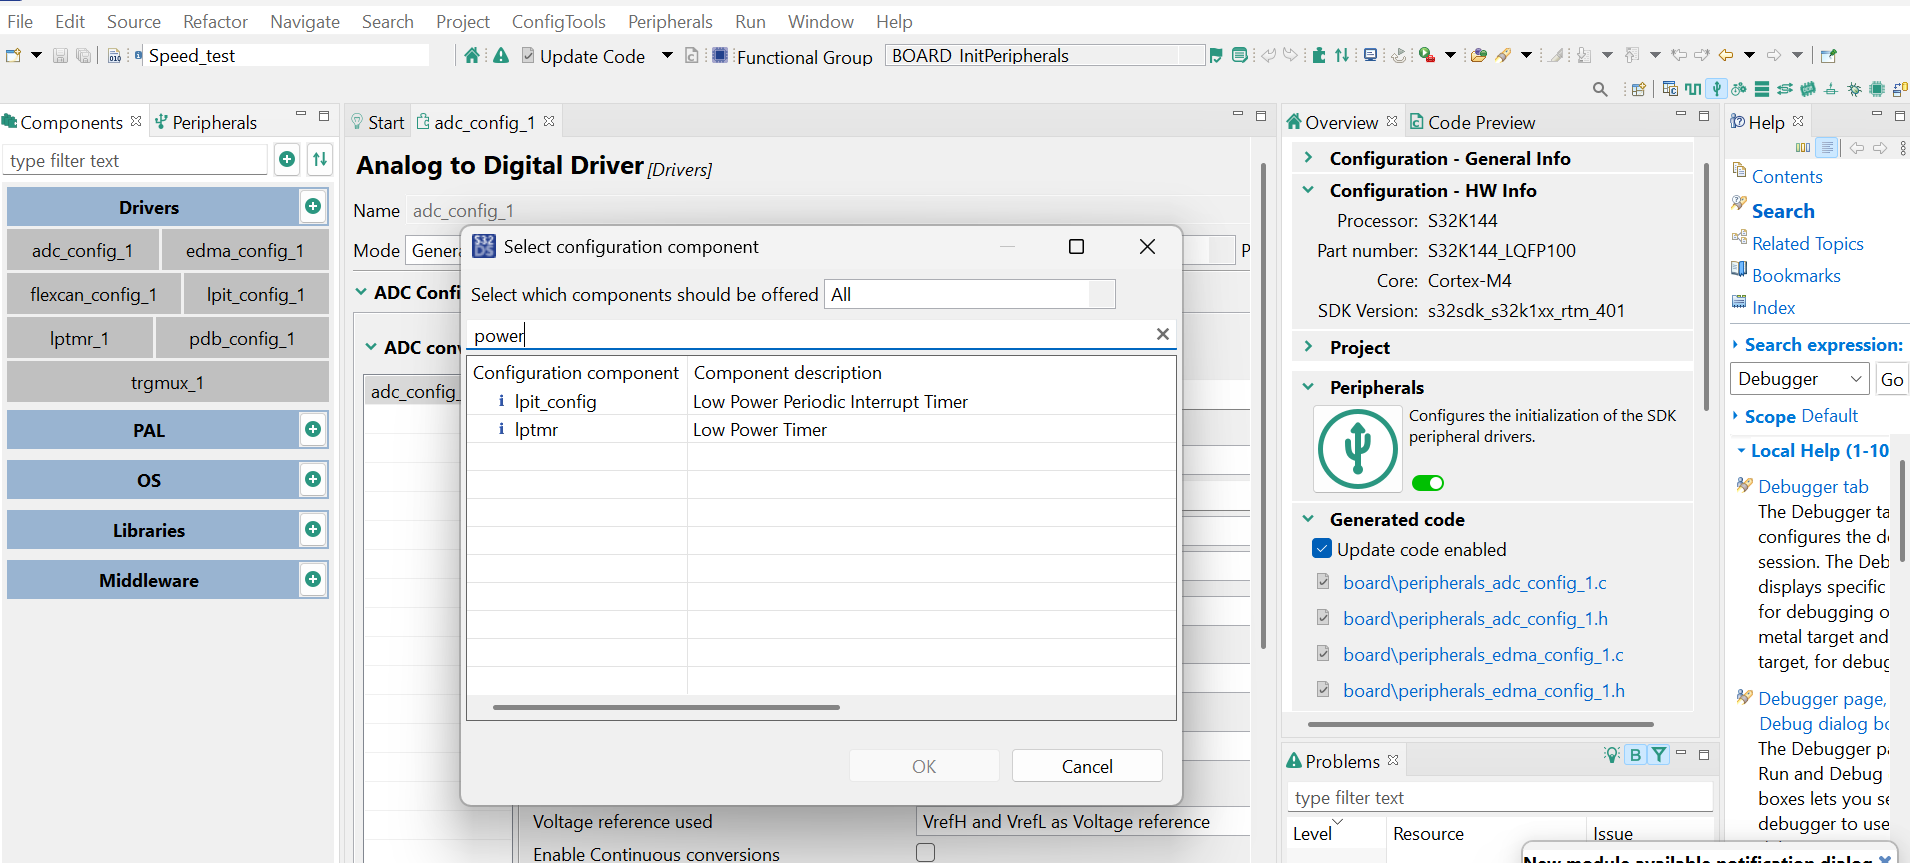Viewport: 1910px width, 863px height.
Task: Expand the Project section
Action: point(1308,347)
